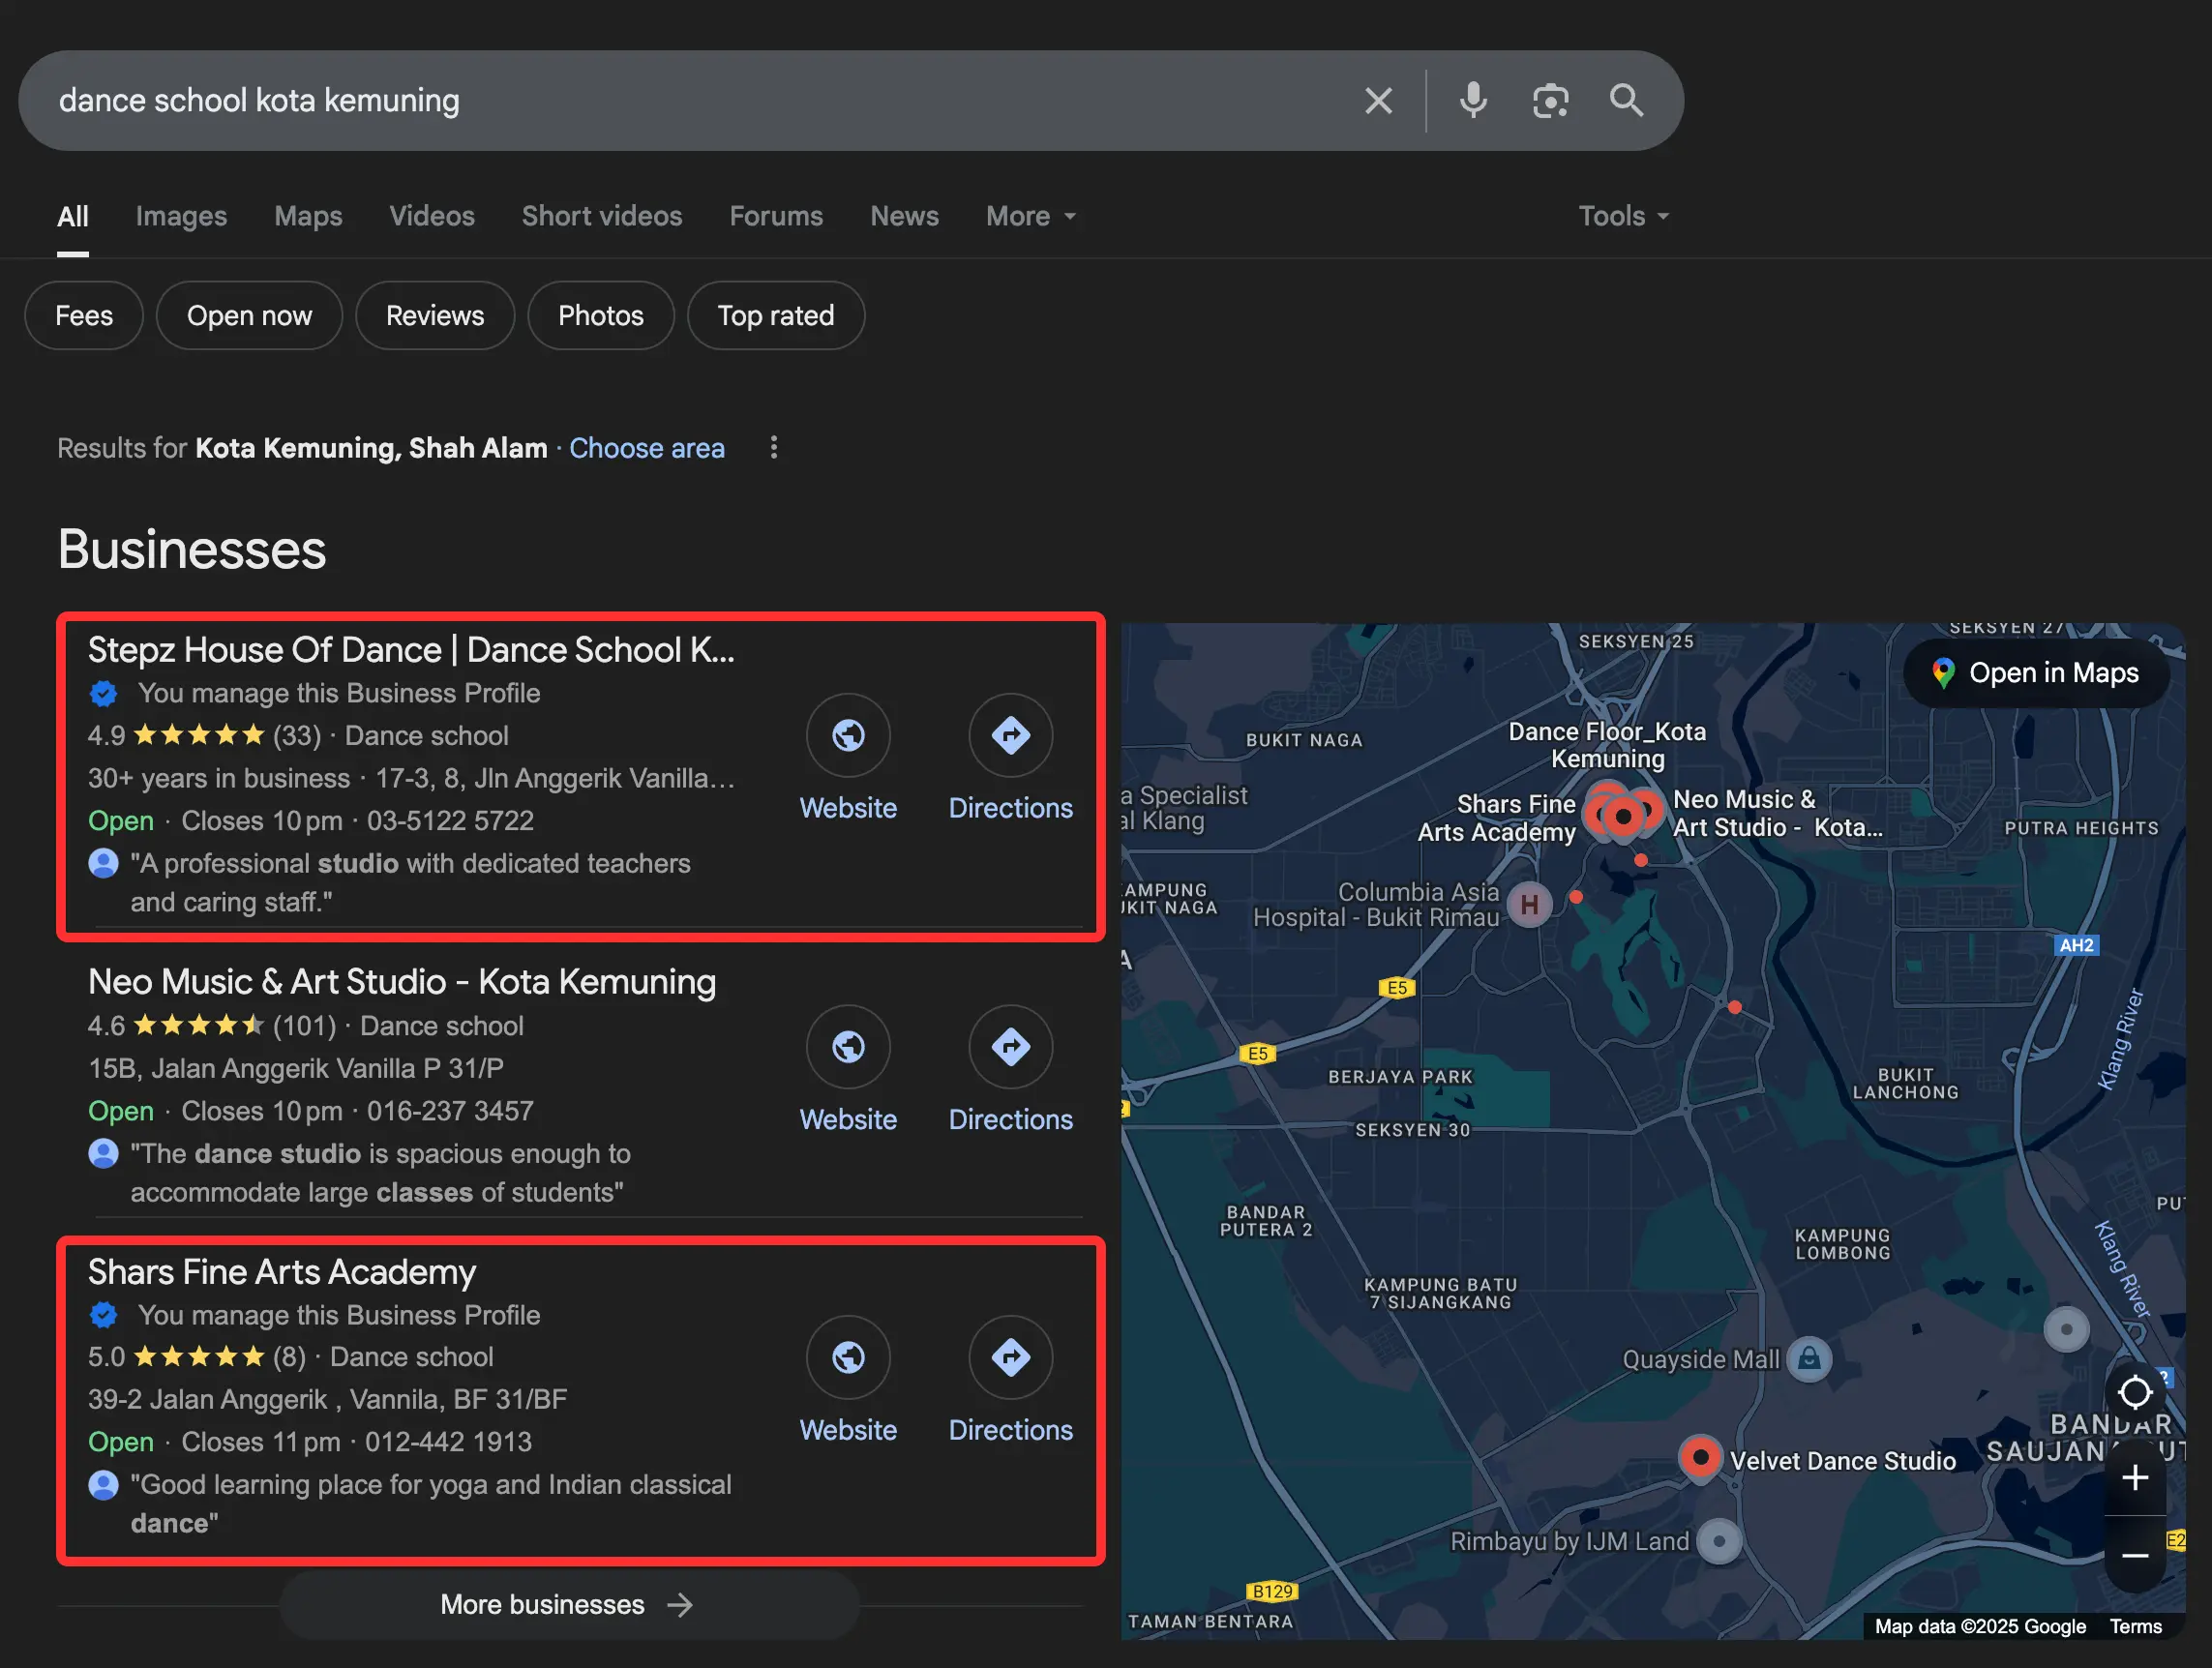The width and height of the screenshot is (2212, 1668).
Task: Click Neo Music phone 016-237 3457
Action: pos(449,1111)
